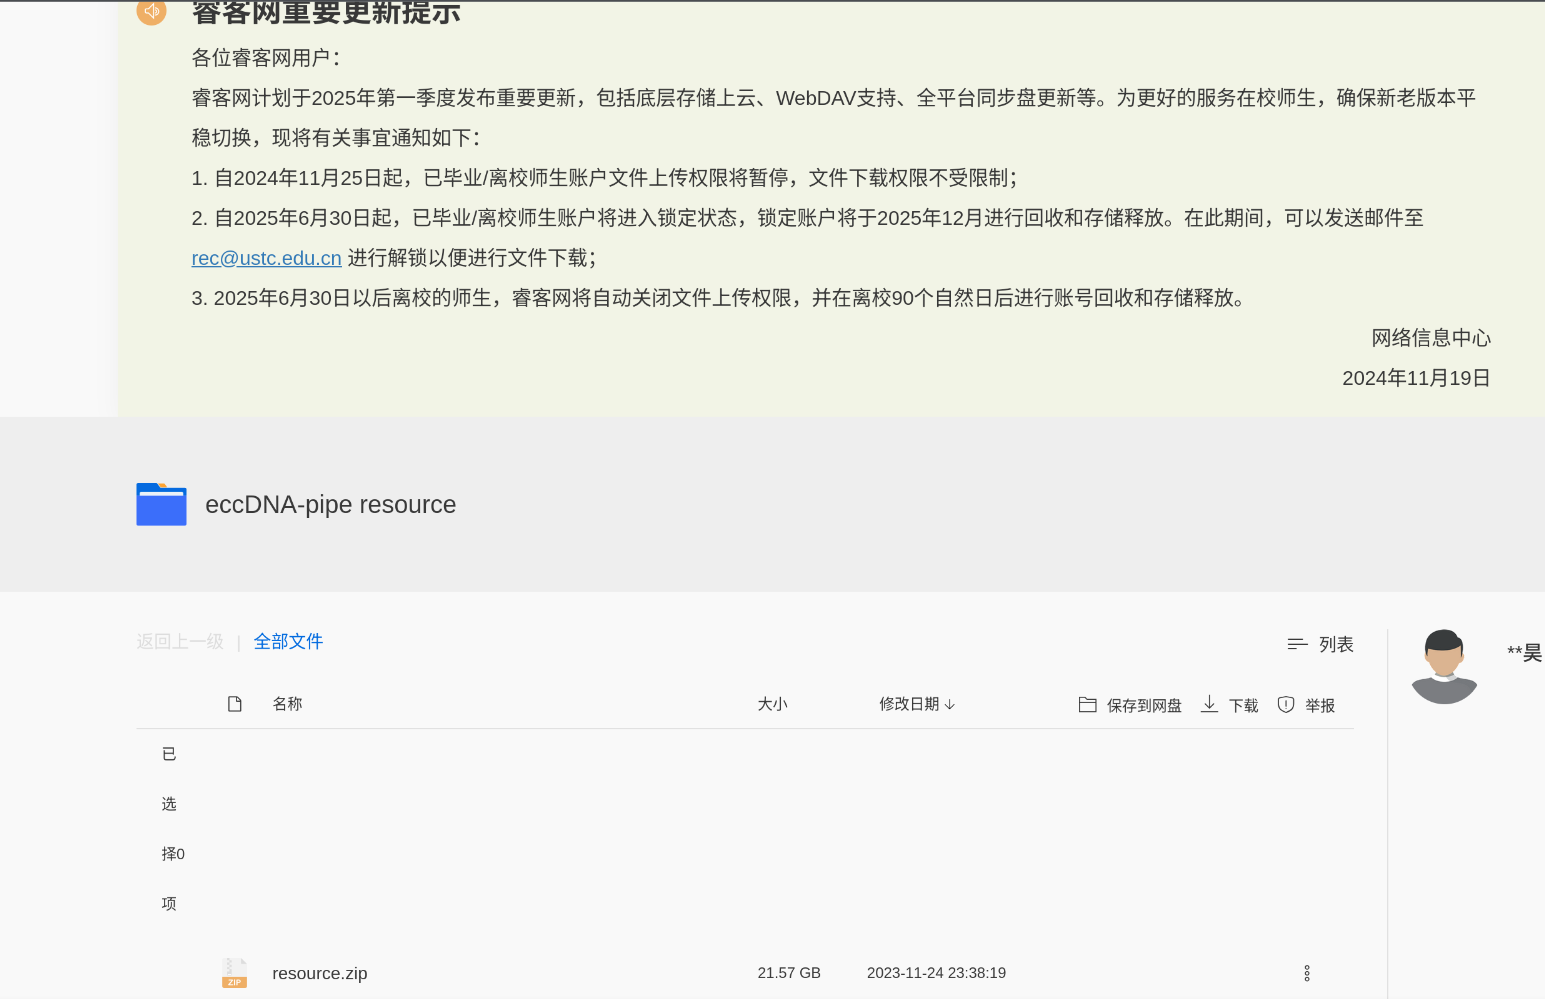Click the sharer name **昊
The height and width of the screenshot is (999, 1545).
point(1524,654)
